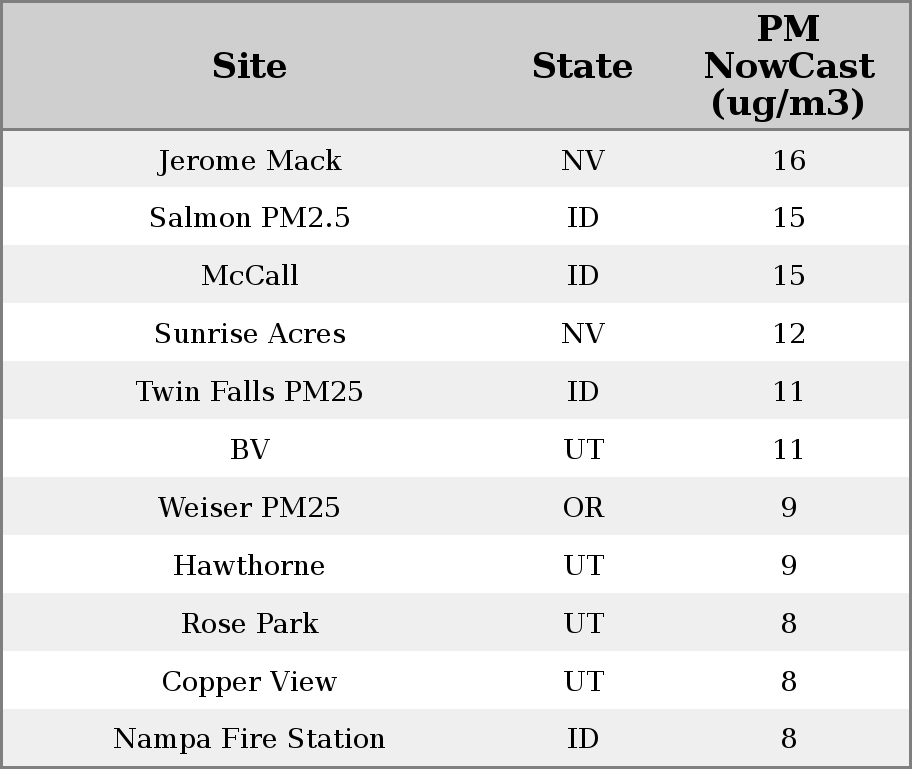Screen dimensions: 912x769
Task: Click the UT state cell for BV
Action: click(x=583, y=450)
